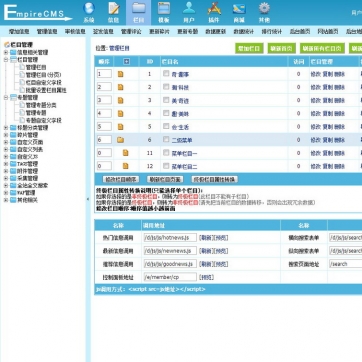362x362 pixels.
Task: Click the 刷新栏目页面 button below the table
Action: [165, 179]
